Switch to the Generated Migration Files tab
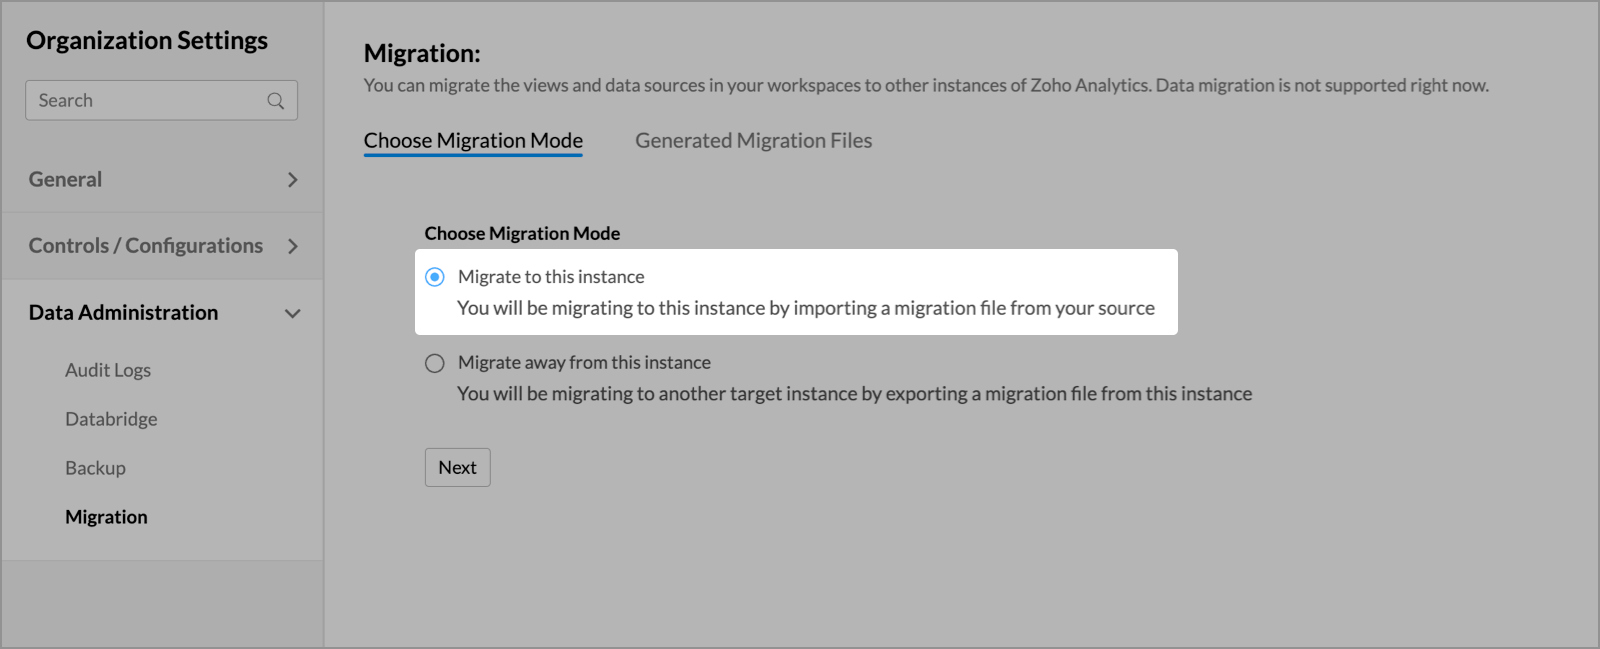1600x649 pixels. click(753, 141)
